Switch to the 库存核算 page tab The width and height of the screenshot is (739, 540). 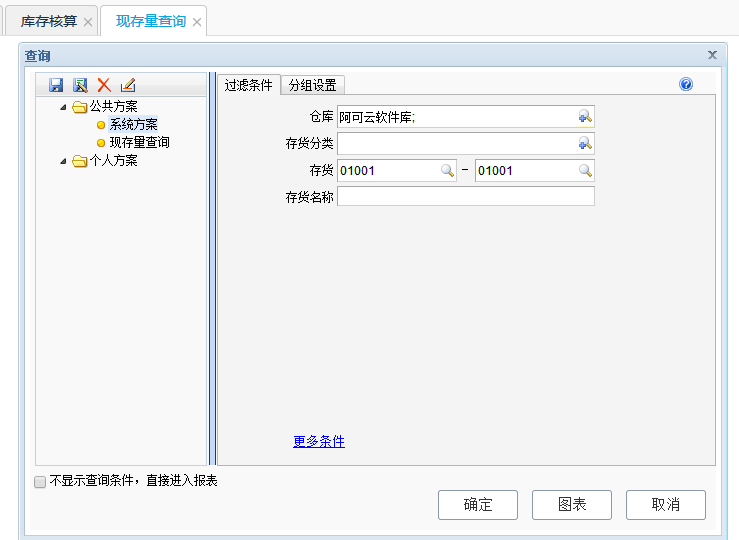click(x=48, y=21)
